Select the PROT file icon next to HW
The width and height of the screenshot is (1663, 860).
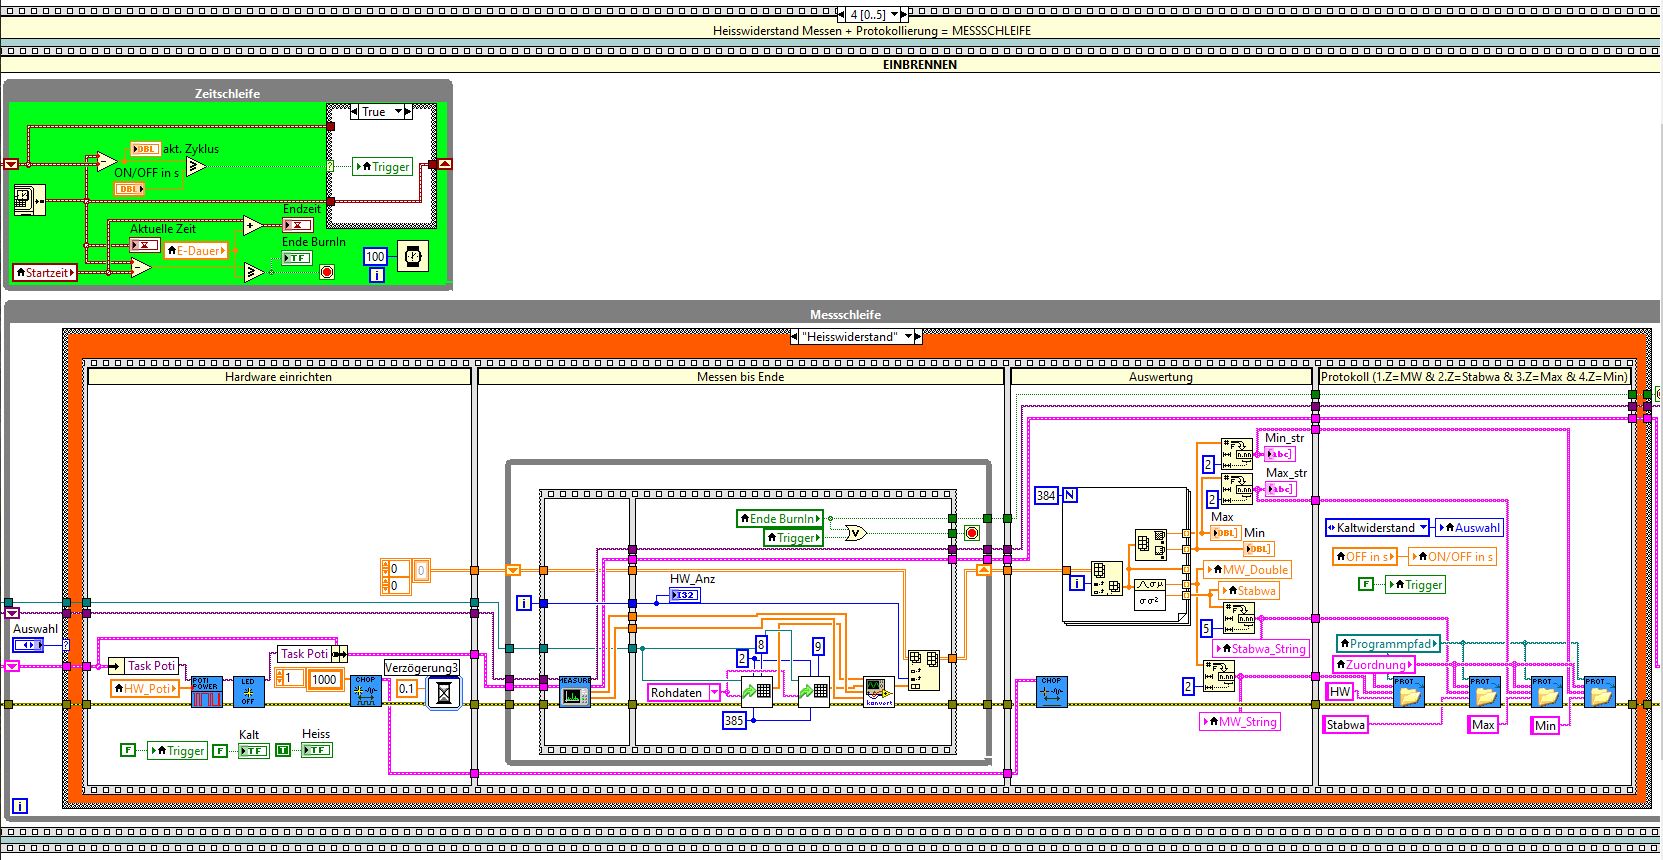pos(1408,692)
